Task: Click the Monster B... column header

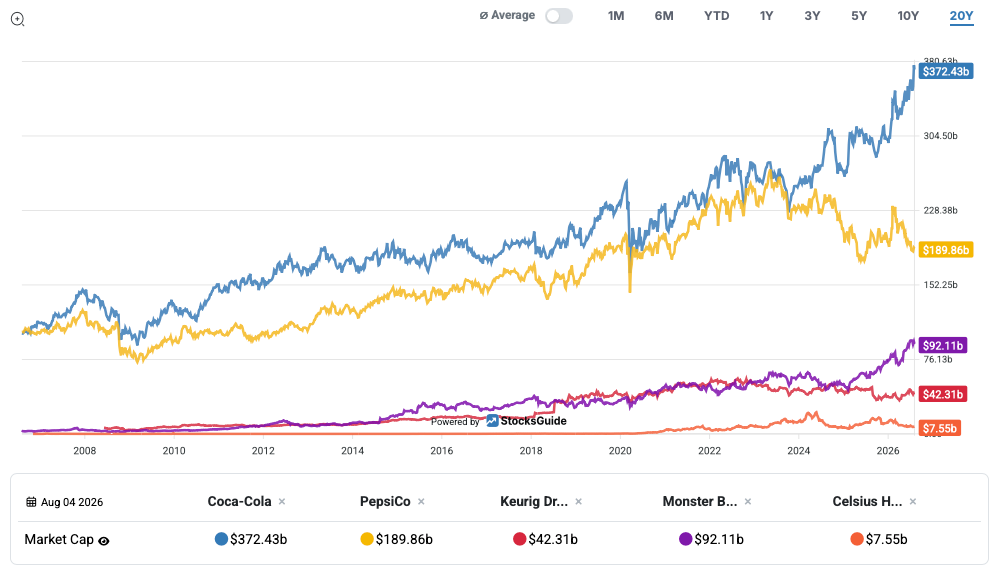Action: point(700,501)
